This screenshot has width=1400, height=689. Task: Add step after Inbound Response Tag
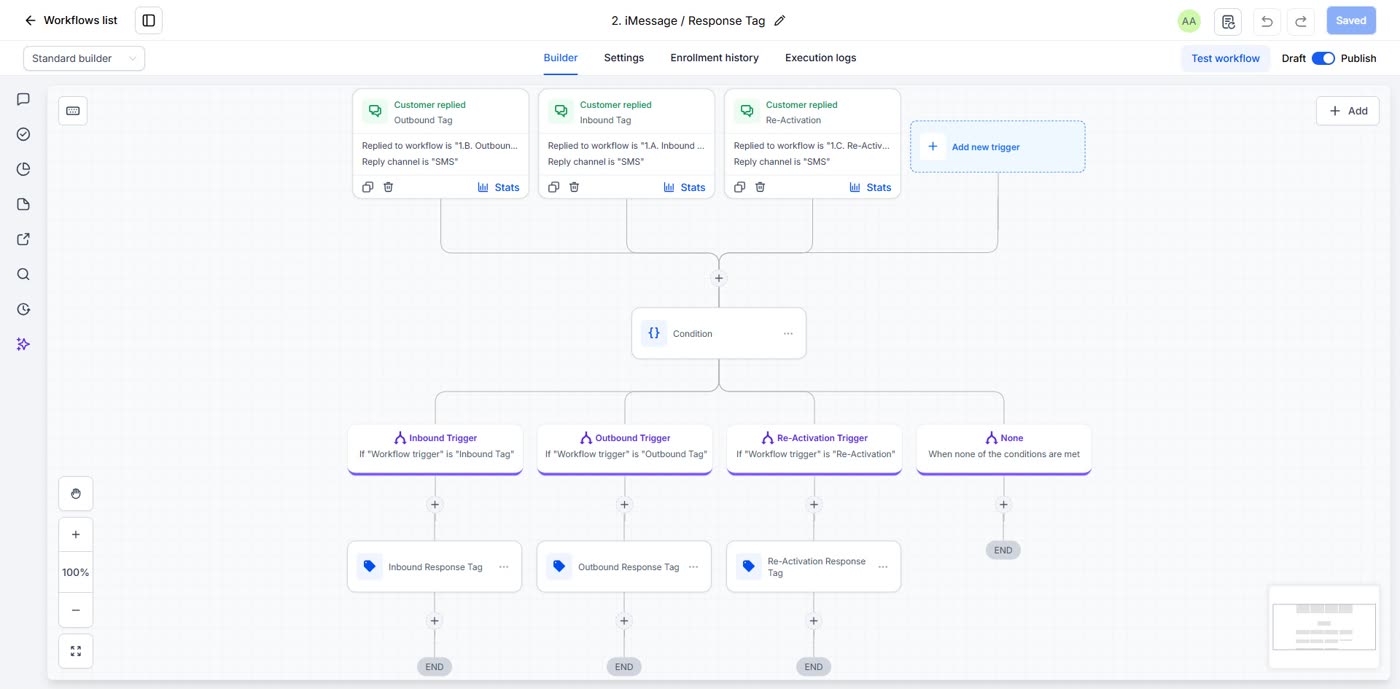point(435,621)
